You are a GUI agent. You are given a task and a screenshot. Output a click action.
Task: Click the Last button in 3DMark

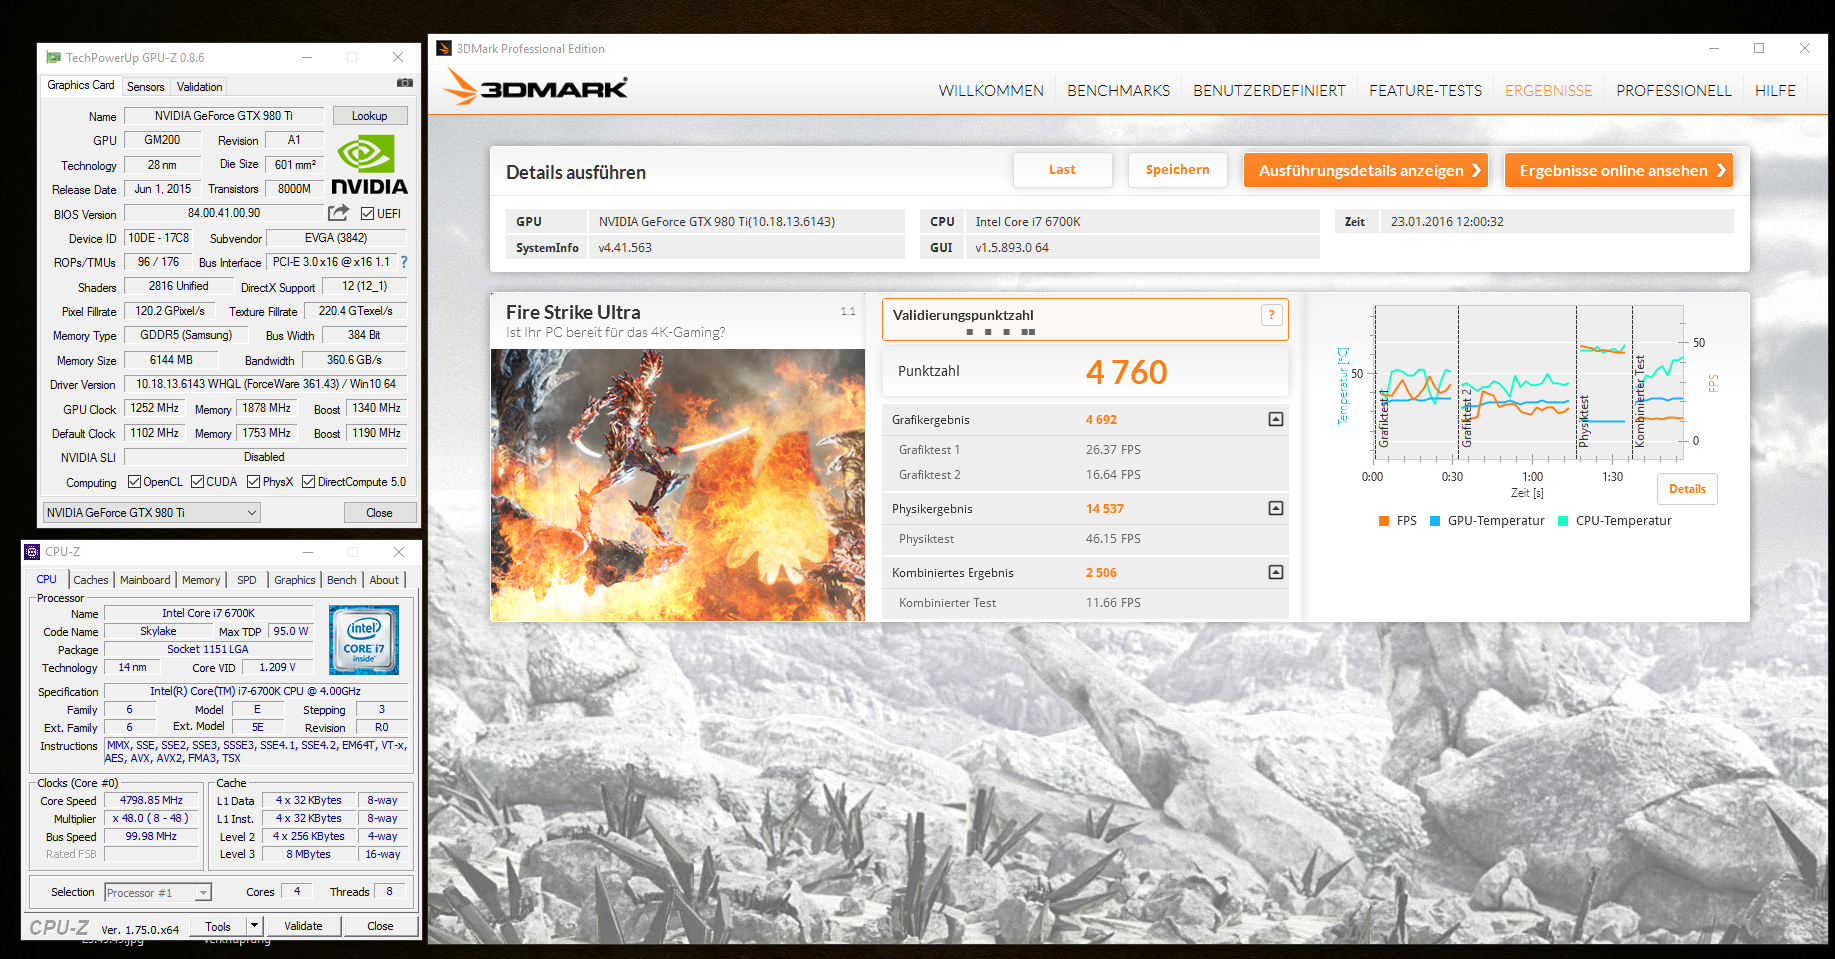1062,170
